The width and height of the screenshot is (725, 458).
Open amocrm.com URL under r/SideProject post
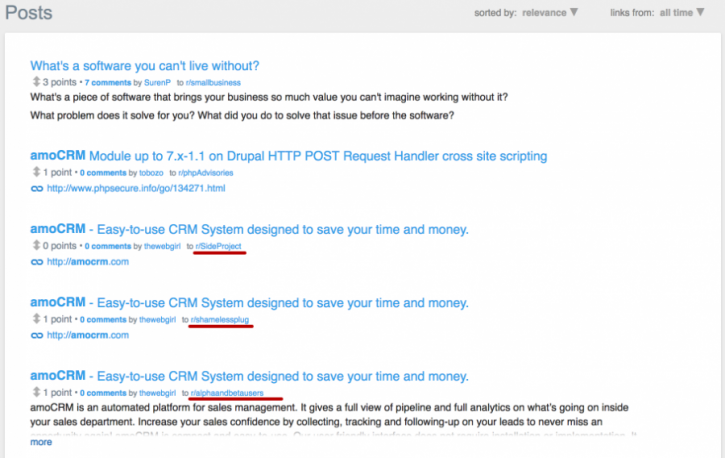[x=88, y=262]
